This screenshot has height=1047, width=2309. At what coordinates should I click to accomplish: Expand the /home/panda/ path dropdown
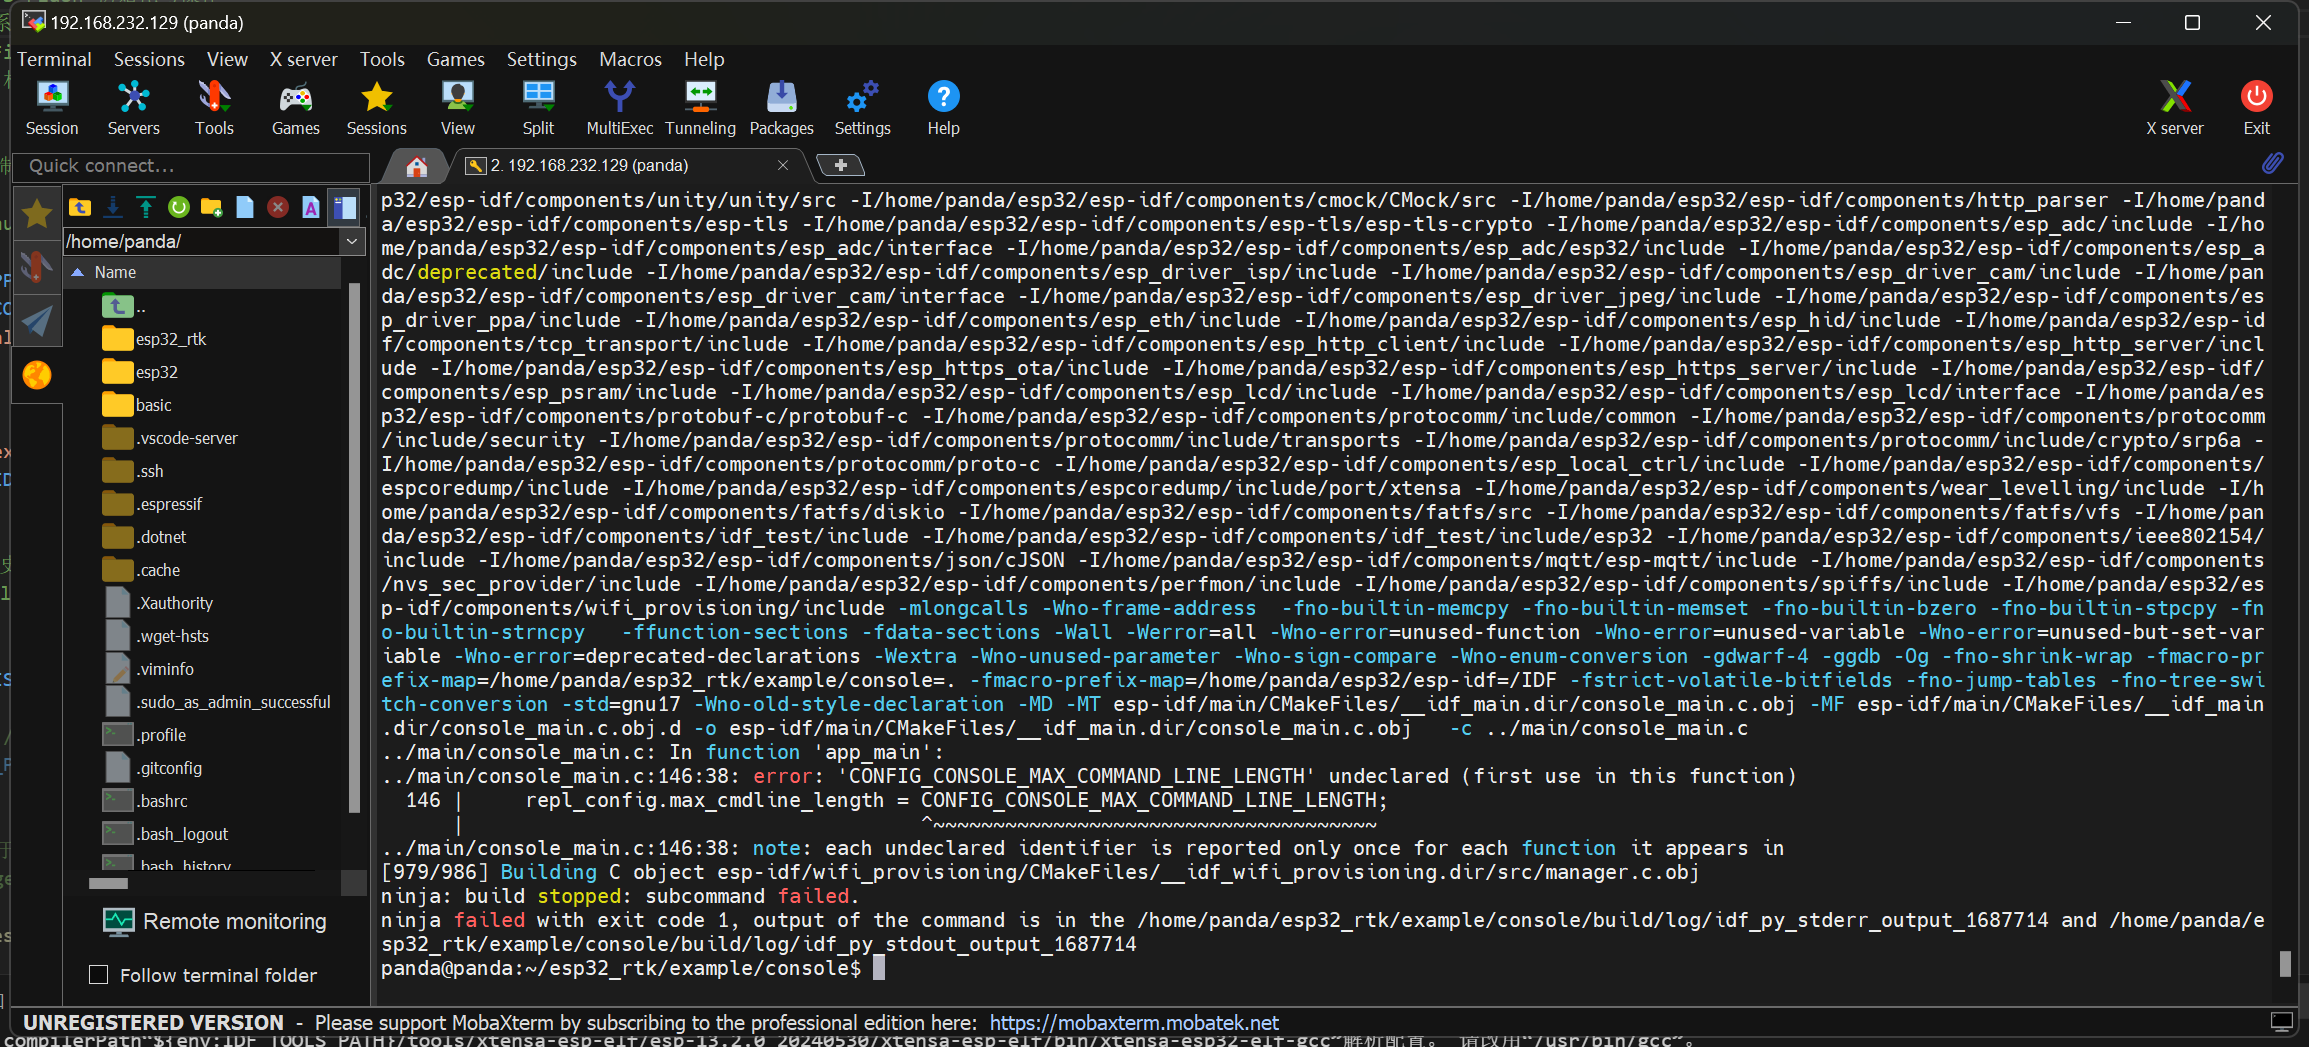pos(352,241)
